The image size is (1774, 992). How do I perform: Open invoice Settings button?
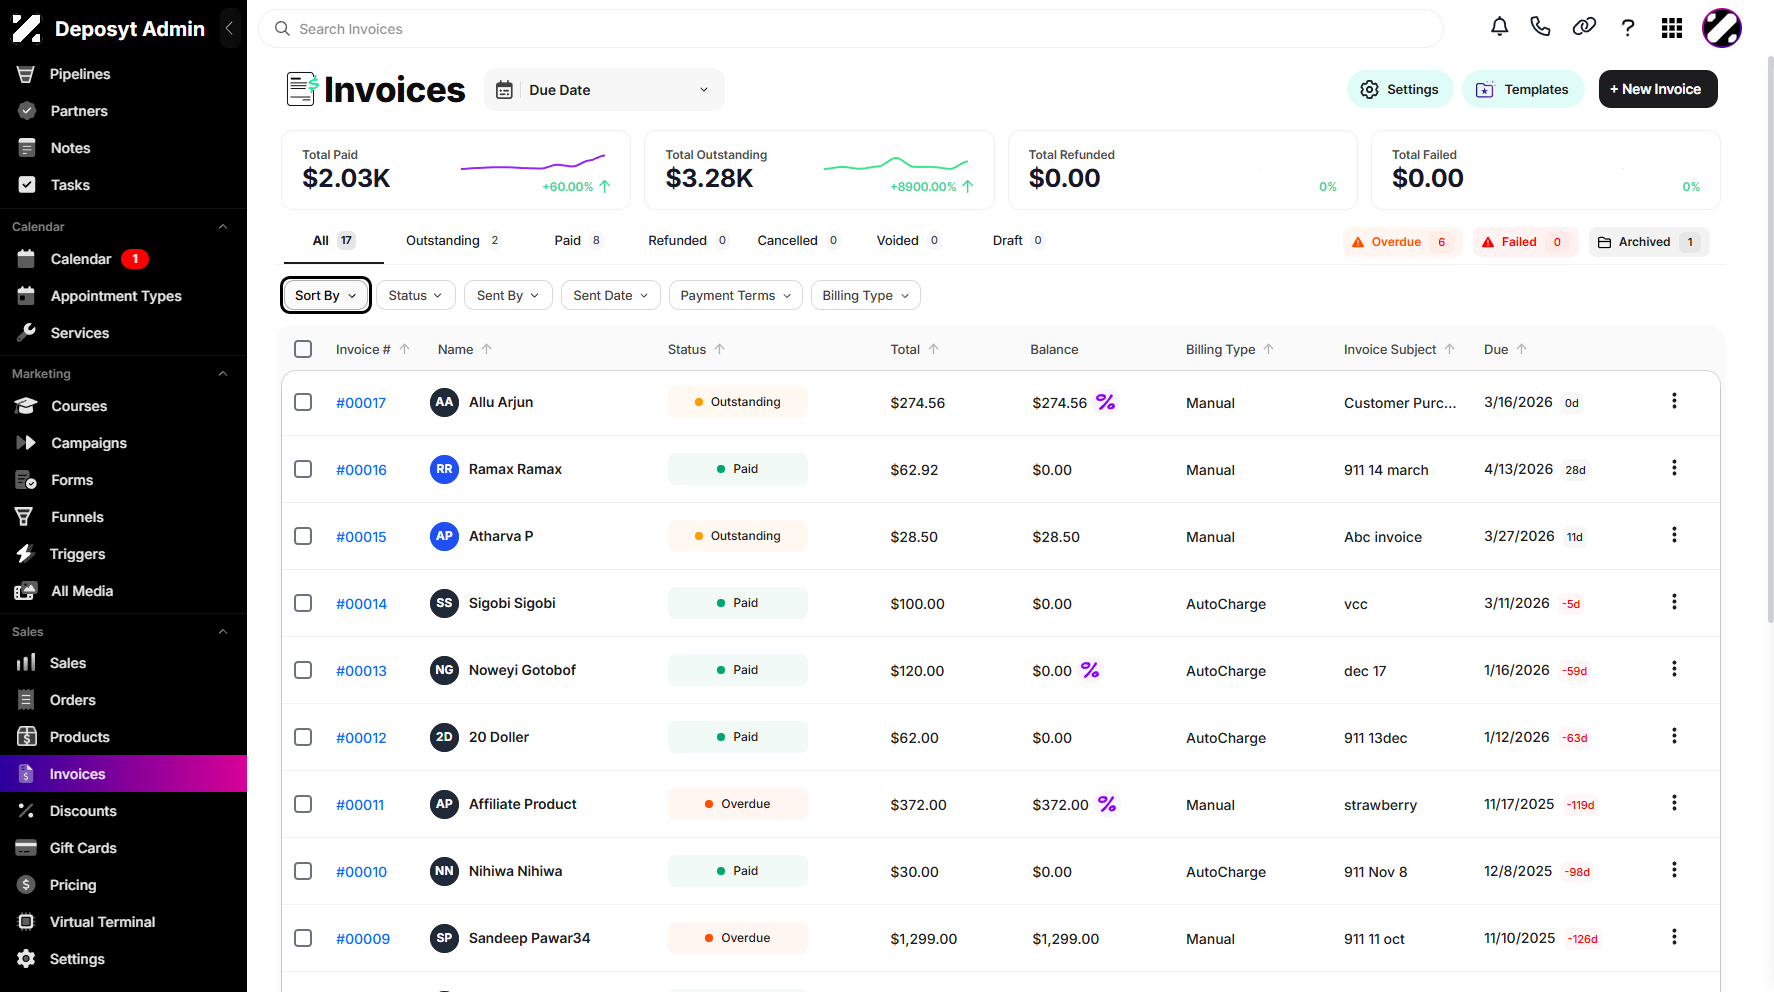[x=1400, y=89]
